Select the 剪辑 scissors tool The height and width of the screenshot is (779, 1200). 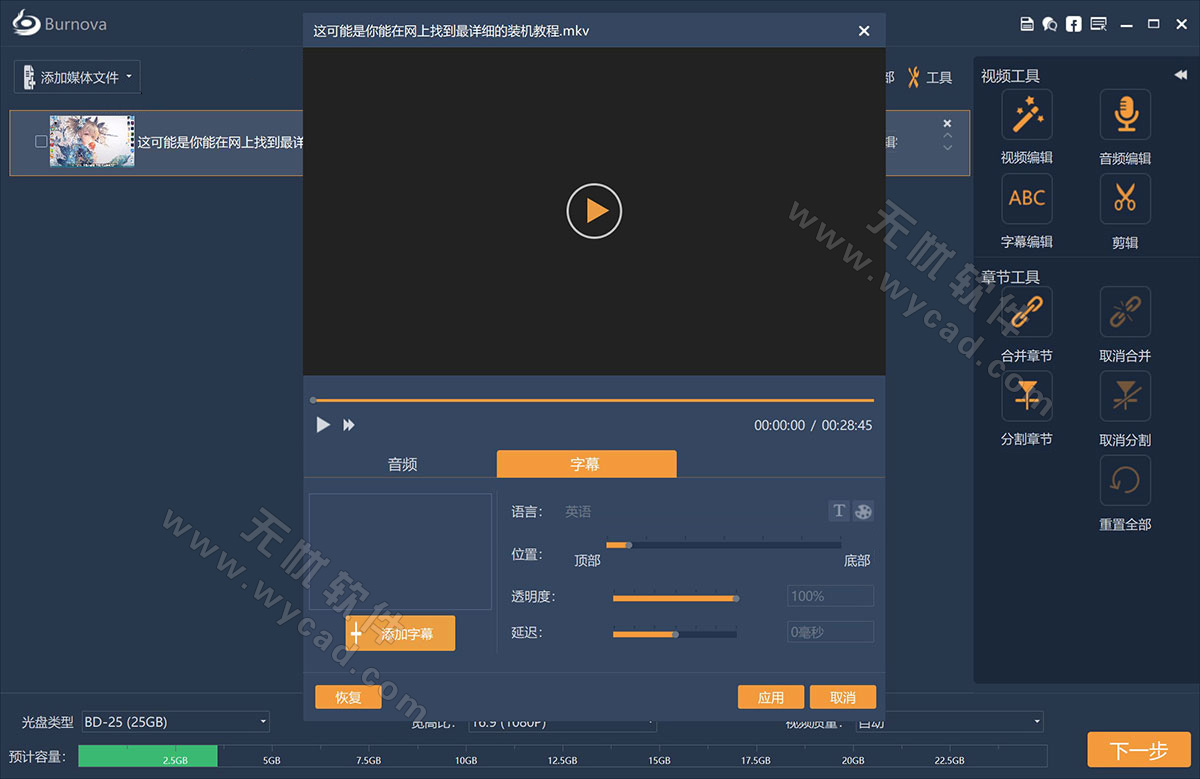pos(1124,198)
